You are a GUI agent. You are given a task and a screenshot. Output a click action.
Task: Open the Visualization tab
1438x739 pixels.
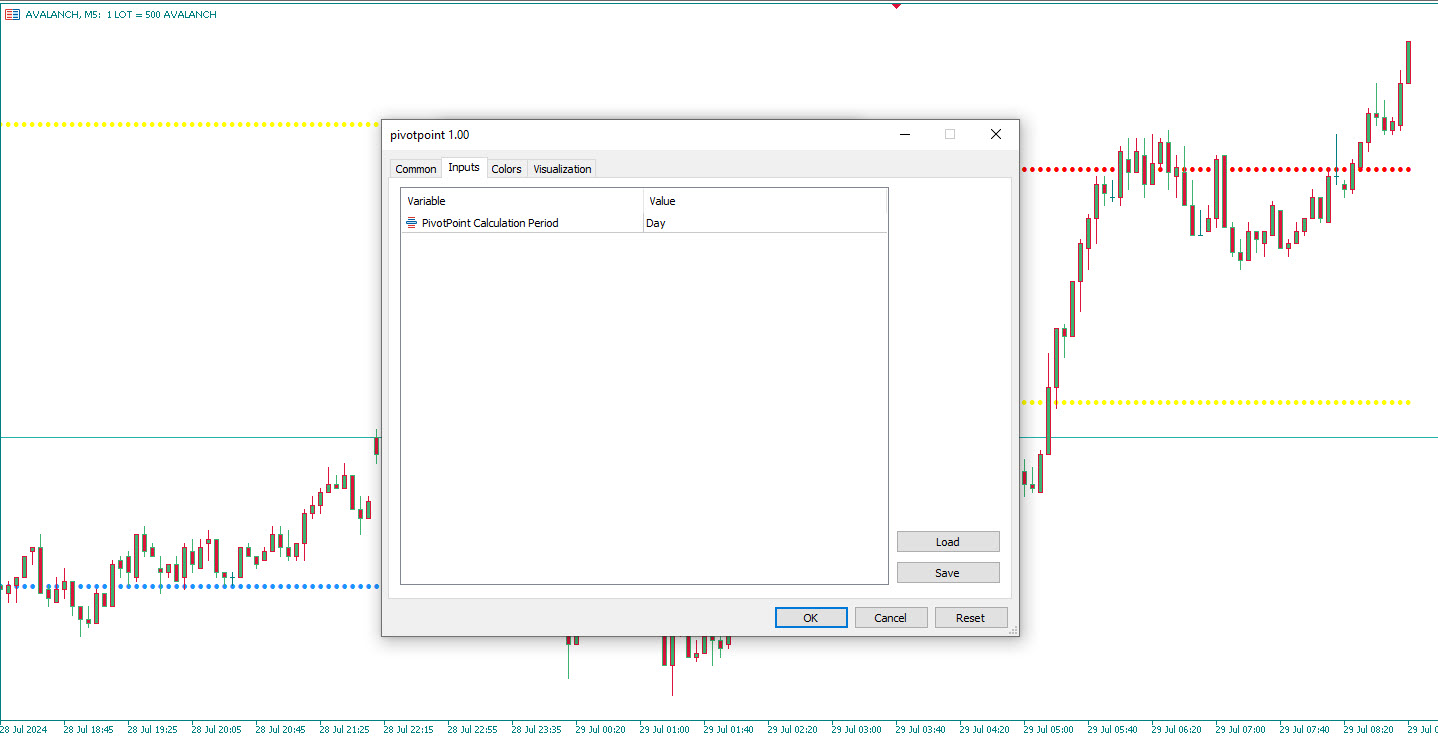coord(562,169)
